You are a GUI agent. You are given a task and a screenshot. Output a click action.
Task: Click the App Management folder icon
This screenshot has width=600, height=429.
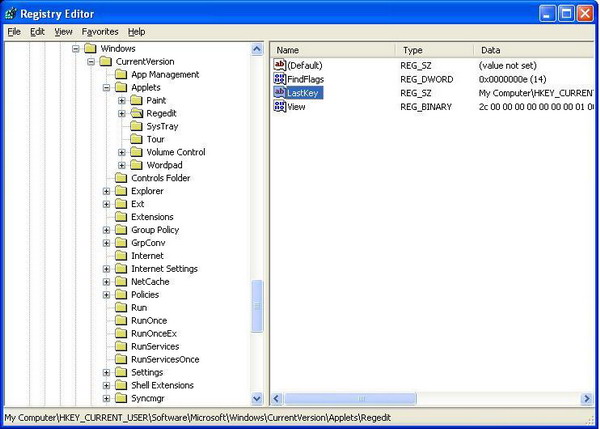point(121,74)
